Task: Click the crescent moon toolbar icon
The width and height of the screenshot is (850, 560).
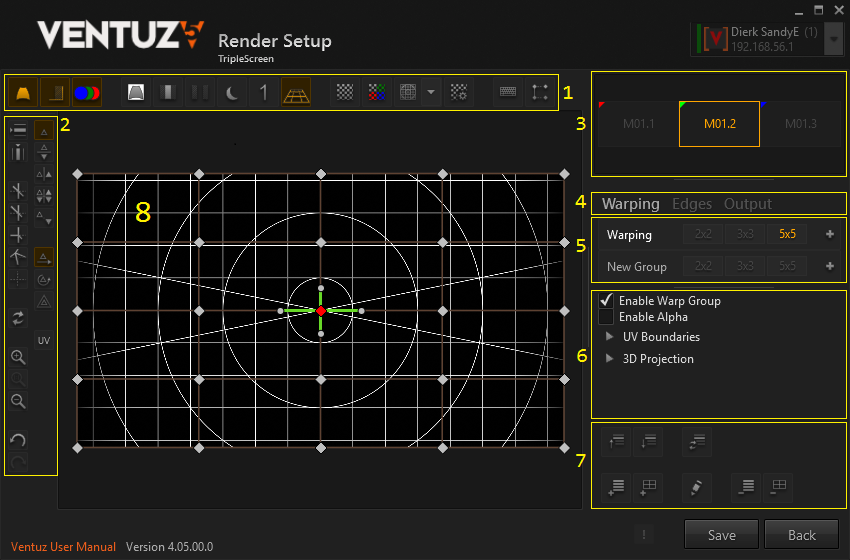Action: click(231, 93)
